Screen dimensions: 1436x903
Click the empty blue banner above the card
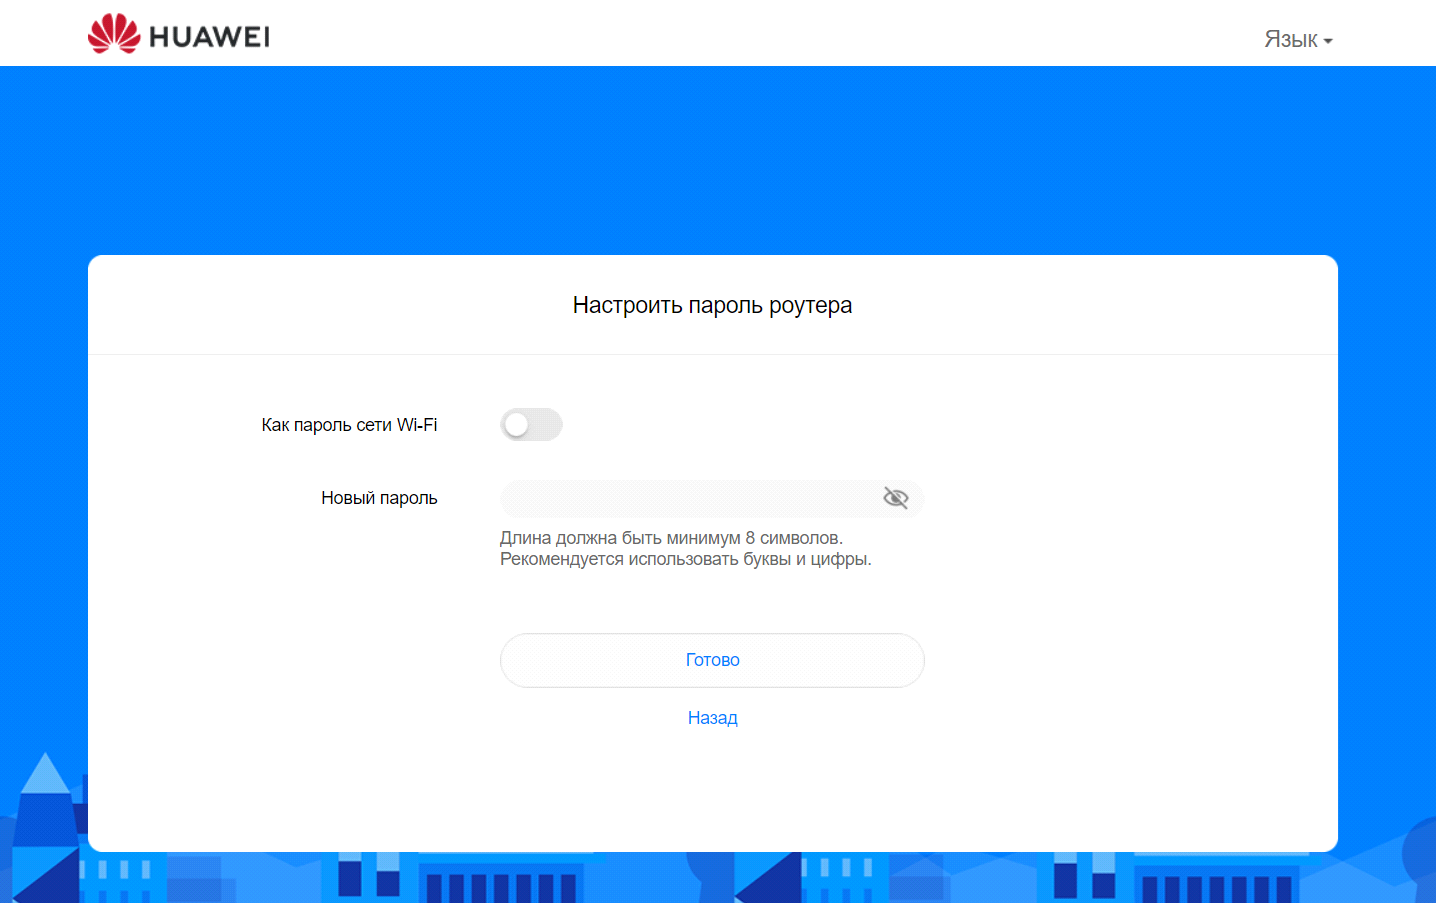pyautogui.click(x=712, y=160)
